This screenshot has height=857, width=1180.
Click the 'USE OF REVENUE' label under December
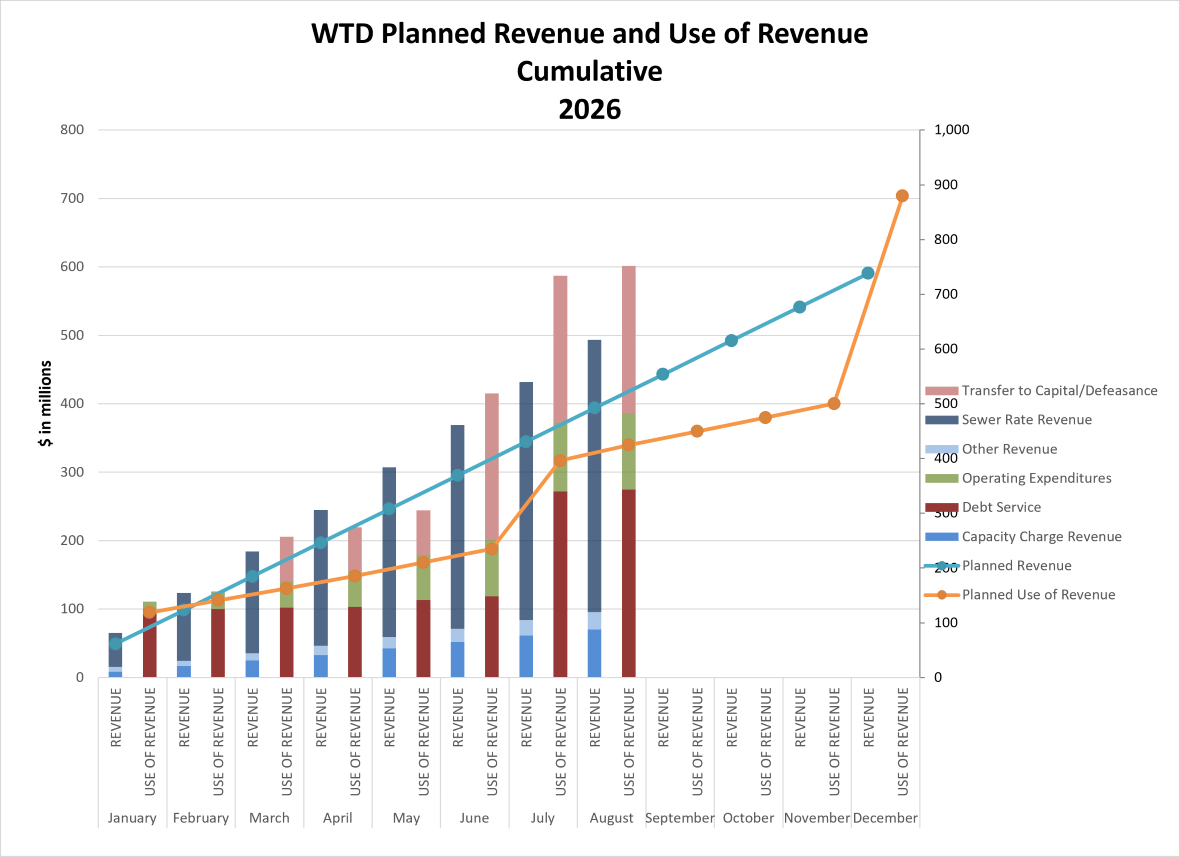[x=902, y=742]
